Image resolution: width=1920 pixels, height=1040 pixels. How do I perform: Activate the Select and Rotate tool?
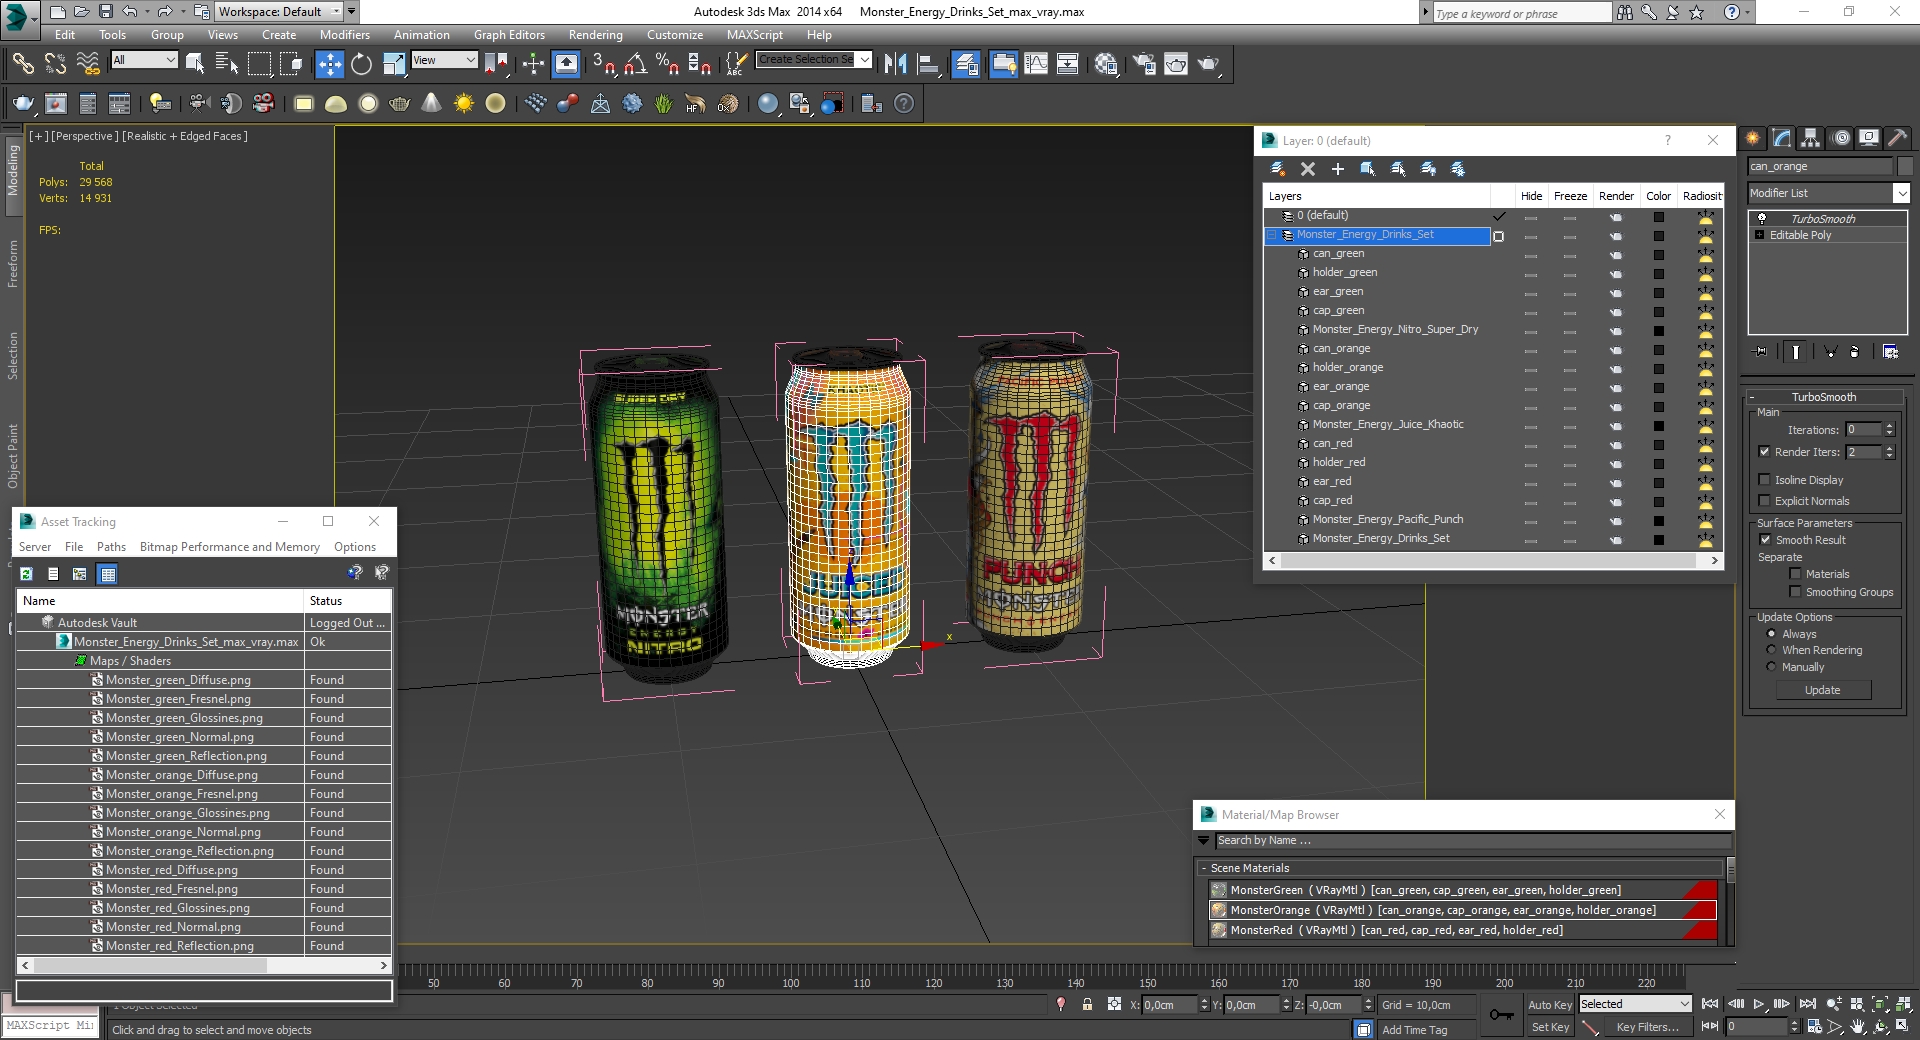[361, 64]
